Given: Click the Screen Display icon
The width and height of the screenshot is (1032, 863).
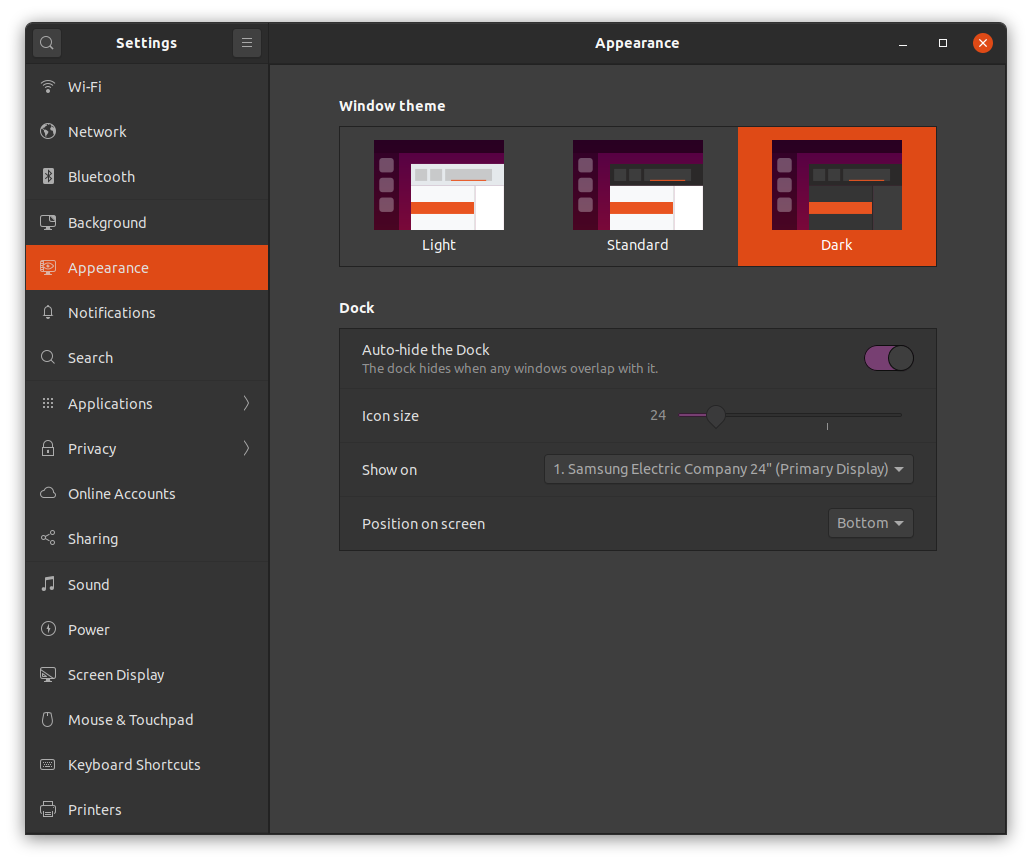Looking at the screenshot, I should pos(48,674).
